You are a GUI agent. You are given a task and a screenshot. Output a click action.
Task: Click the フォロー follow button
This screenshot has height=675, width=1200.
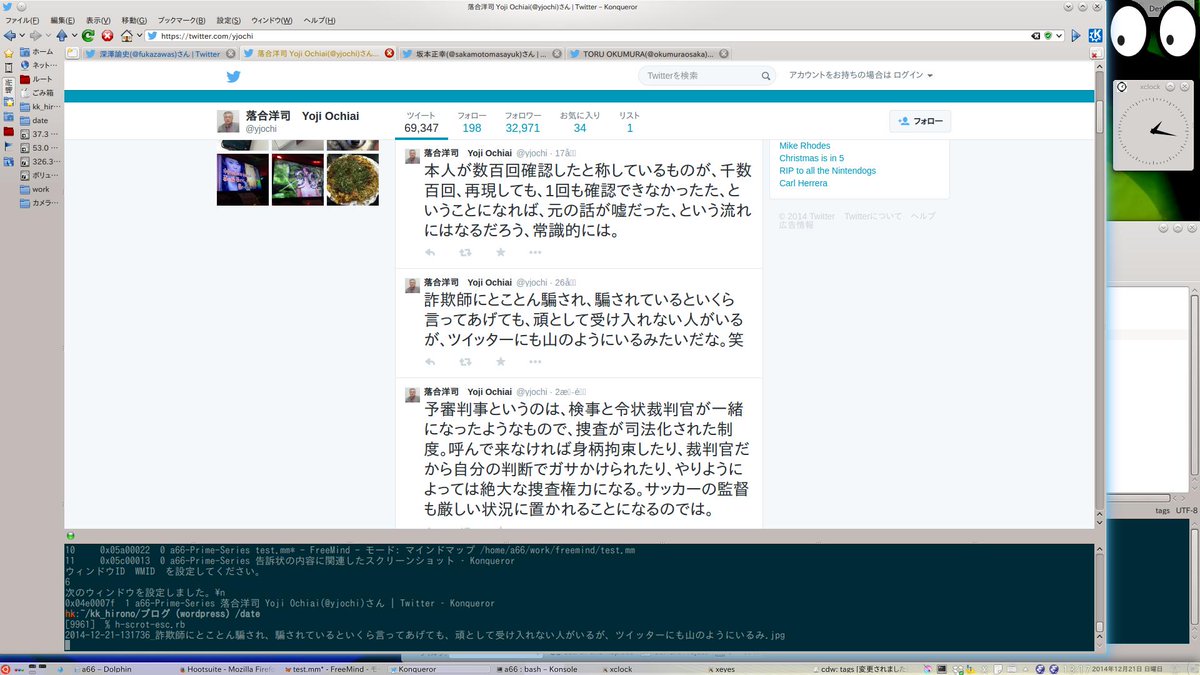(920, 121)
